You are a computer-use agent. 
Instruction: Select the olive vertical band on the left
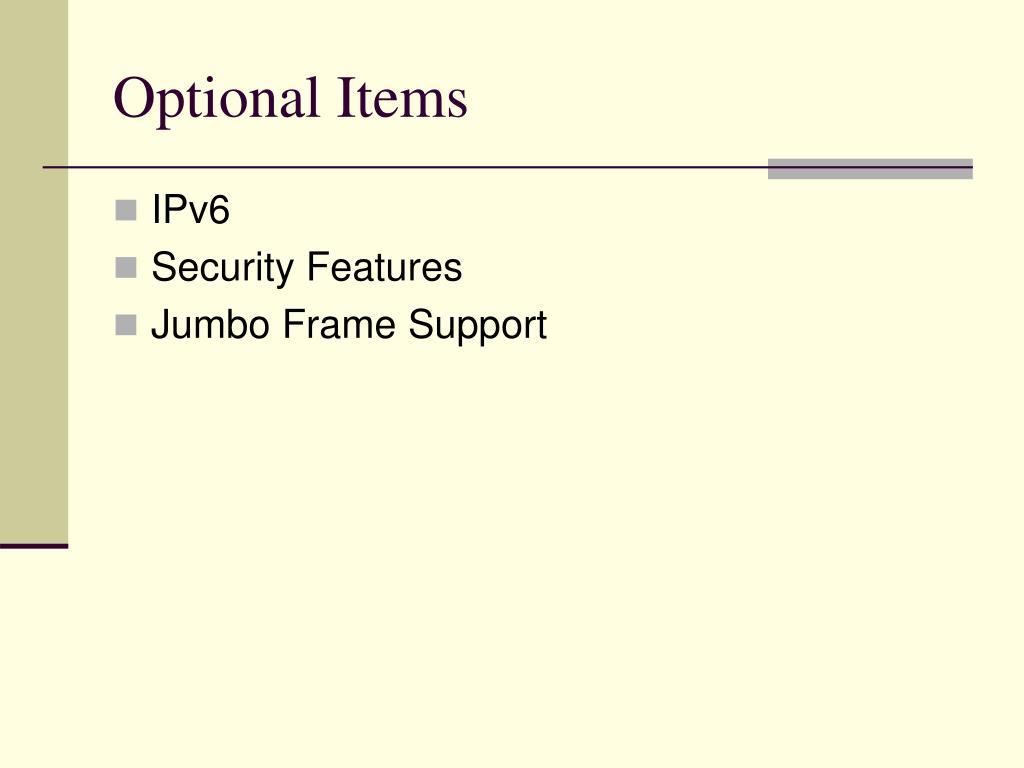point(34,272)
